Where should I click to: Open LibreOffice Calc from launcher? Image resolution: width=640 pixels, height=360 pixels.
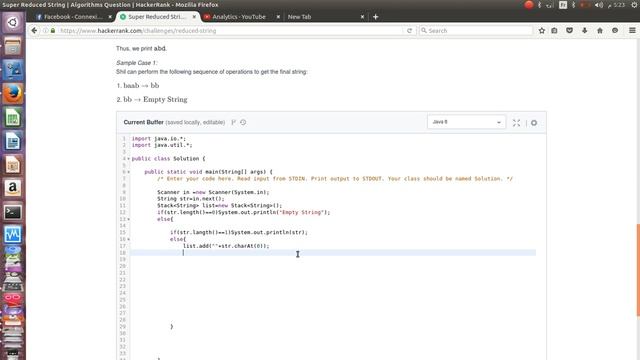click(13, 118)
